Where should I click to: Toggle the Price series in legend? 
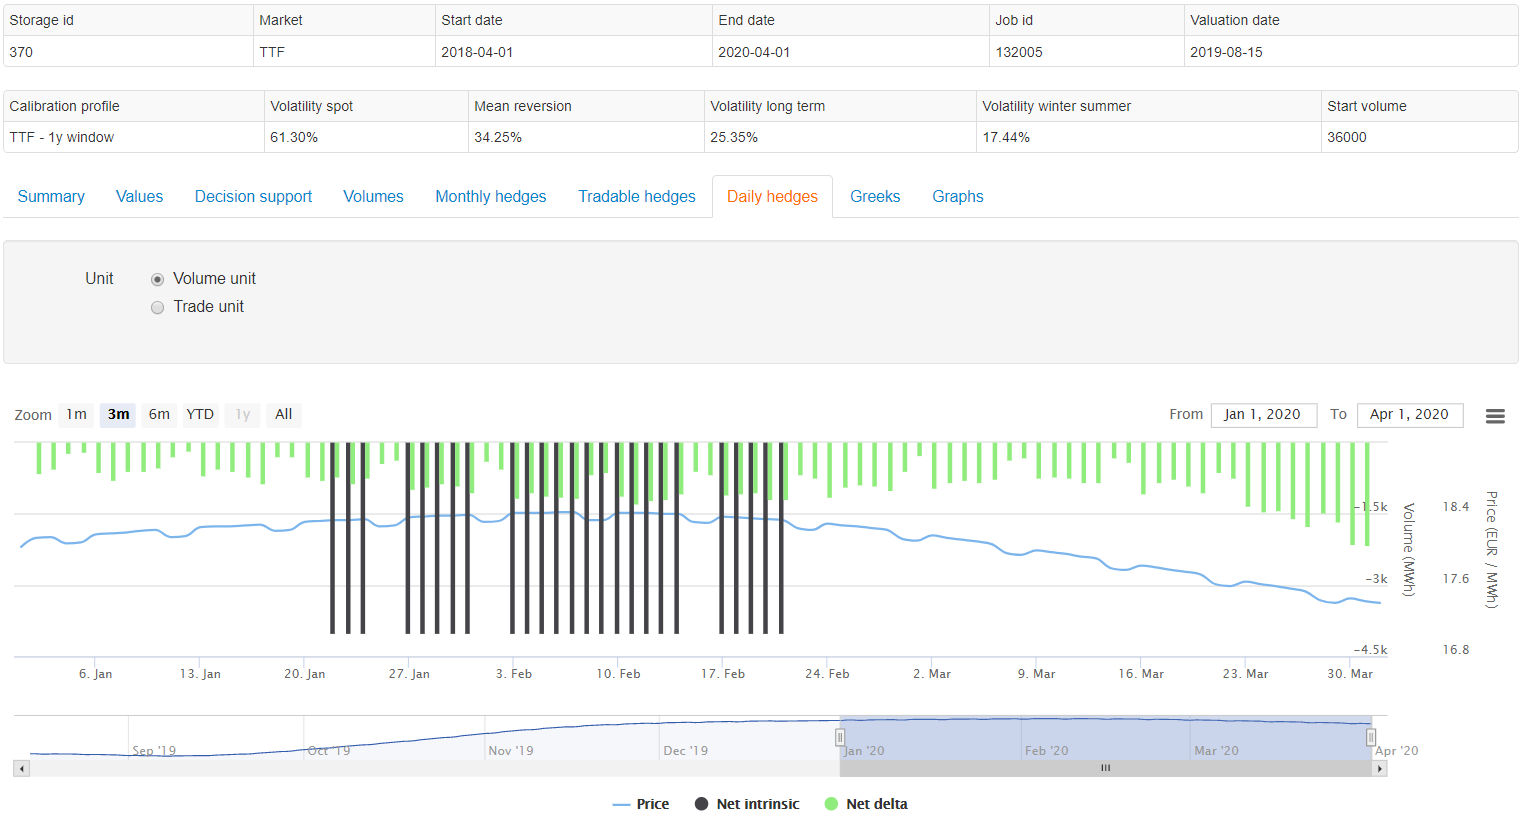coord(641,804)
